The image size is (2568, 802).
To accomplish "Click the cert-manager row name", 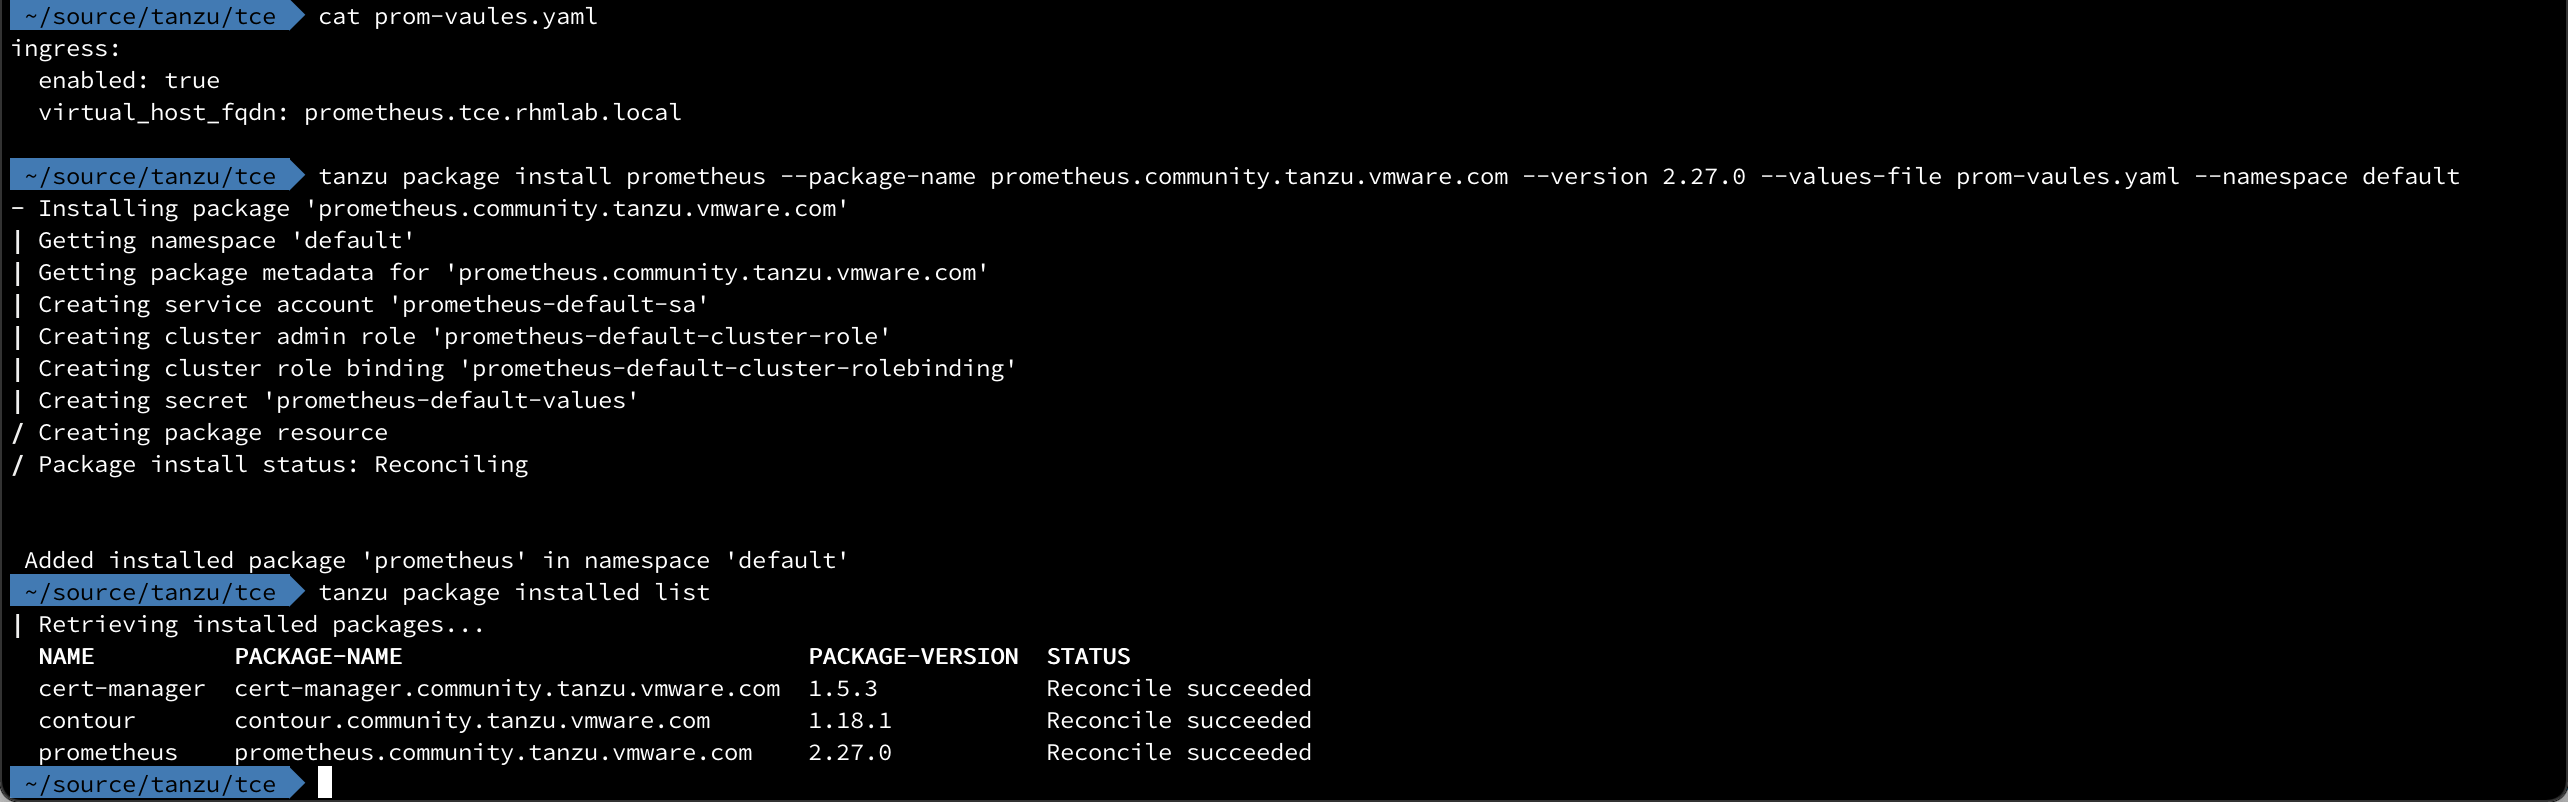I will coord(122,688).
